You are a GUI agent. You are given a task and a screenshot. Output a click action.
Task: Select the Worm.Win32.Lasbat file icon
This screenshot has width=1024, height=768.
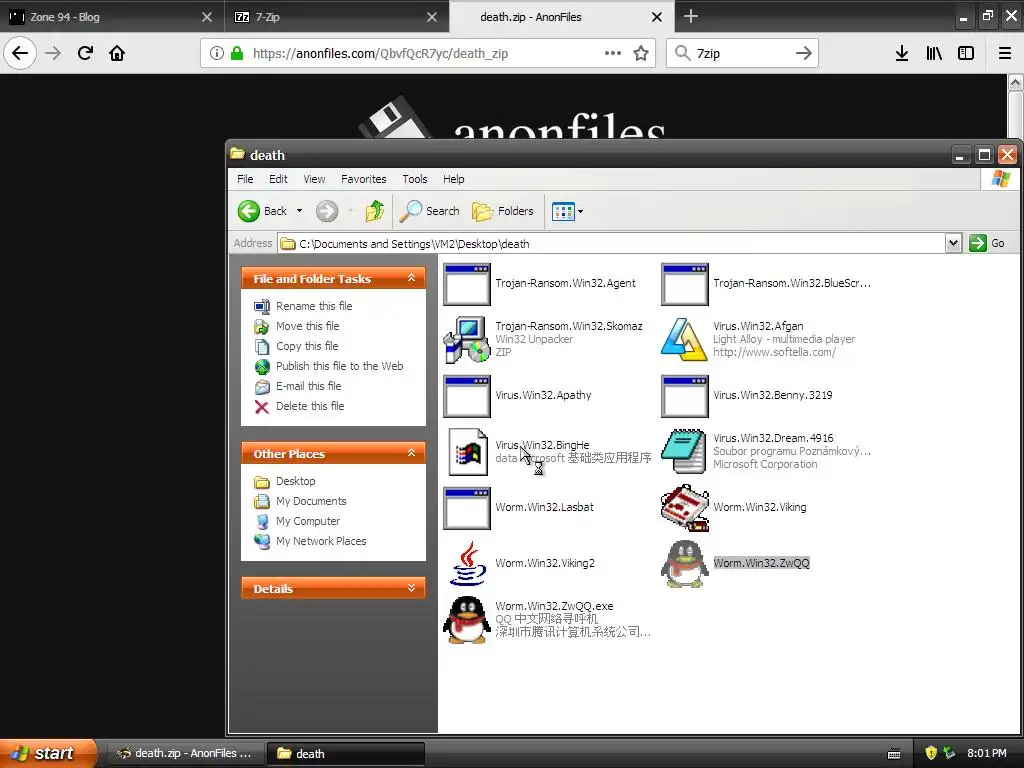click(x=466, y=508)
